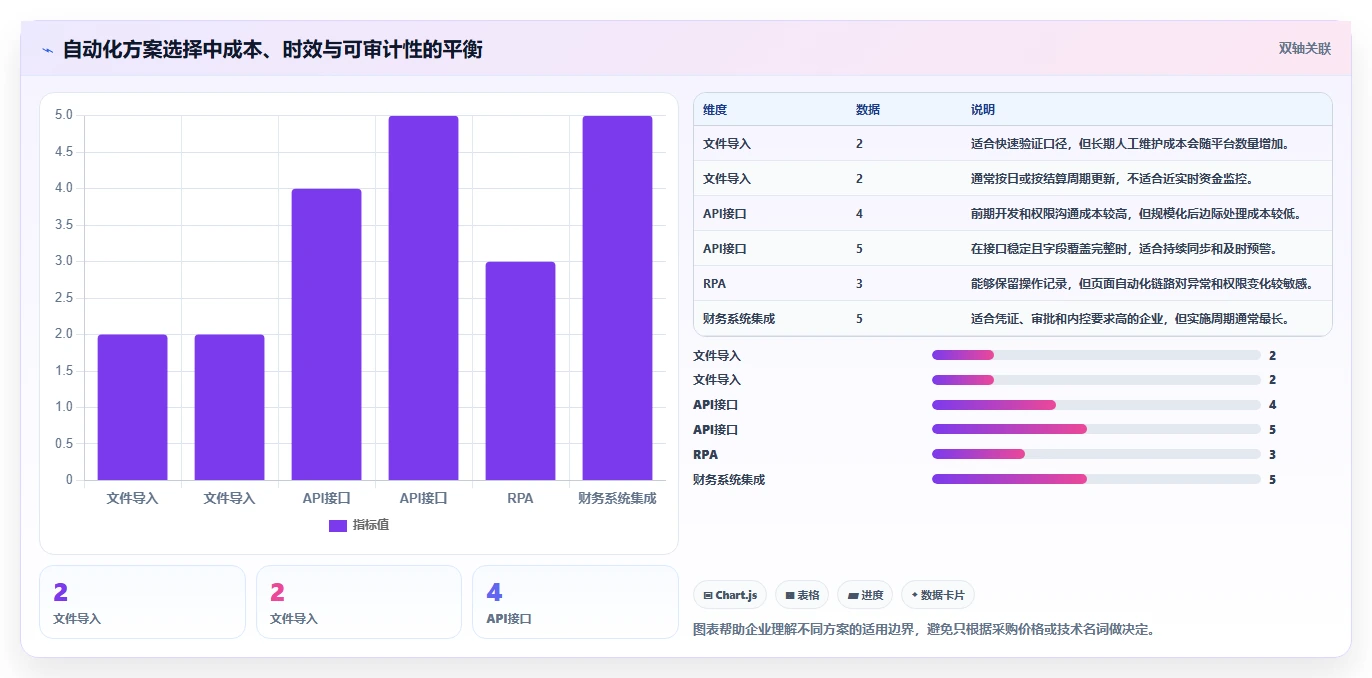Click the 财务系统集成 bar in the chart

coord(617,298)
